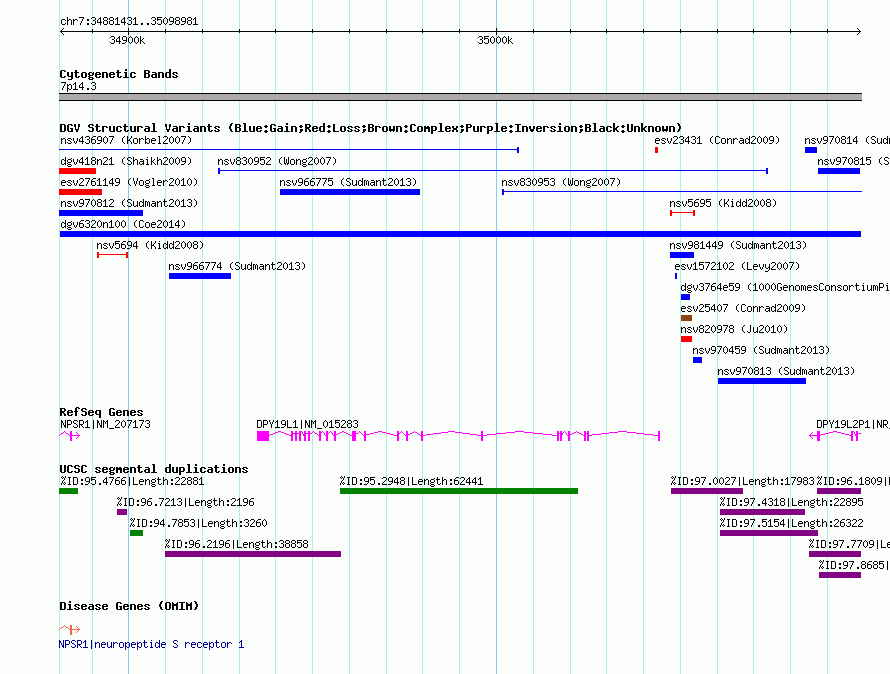Select the nsv830952 (Wong2007) label
The width and height of the screenshot is (890, 674).
pyautogui.click(x=277, y=161)
